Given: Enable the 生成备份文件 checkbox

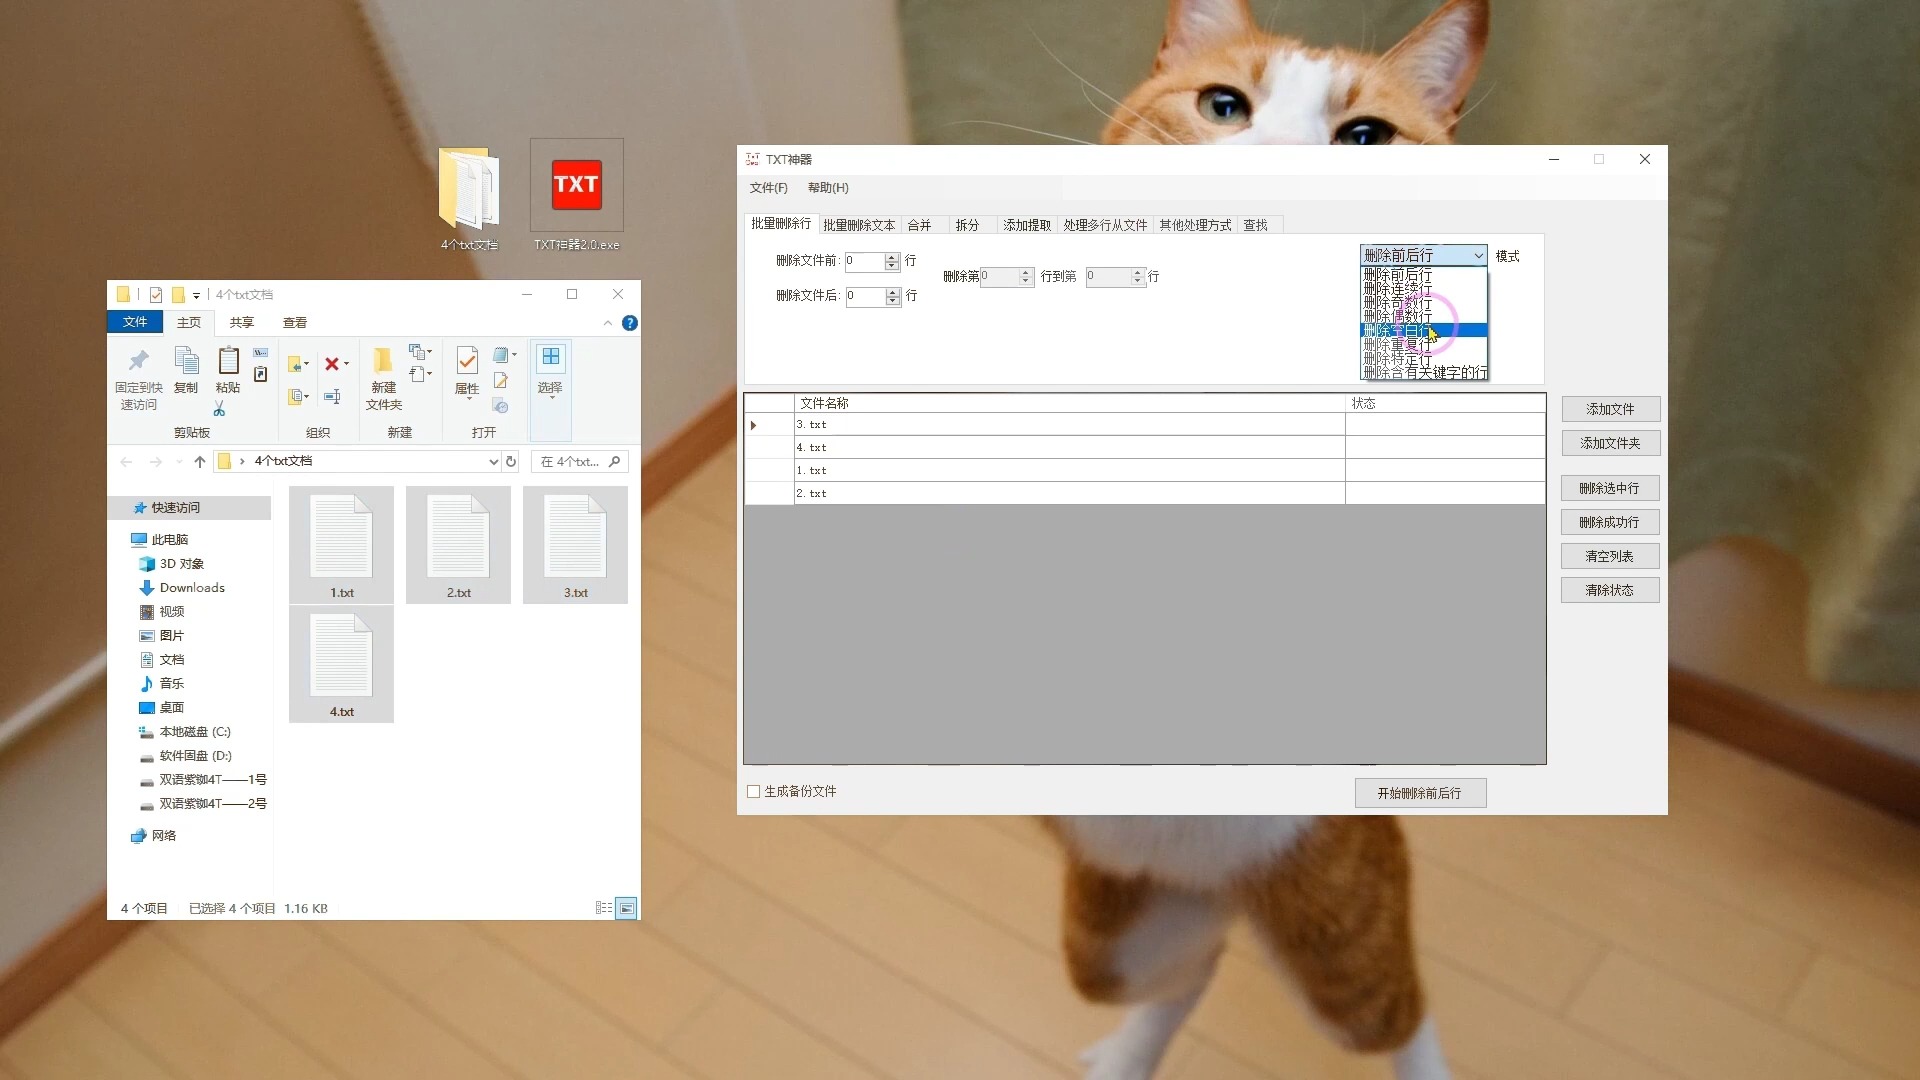Looking at the screenshot, I should tap(754, 791).
